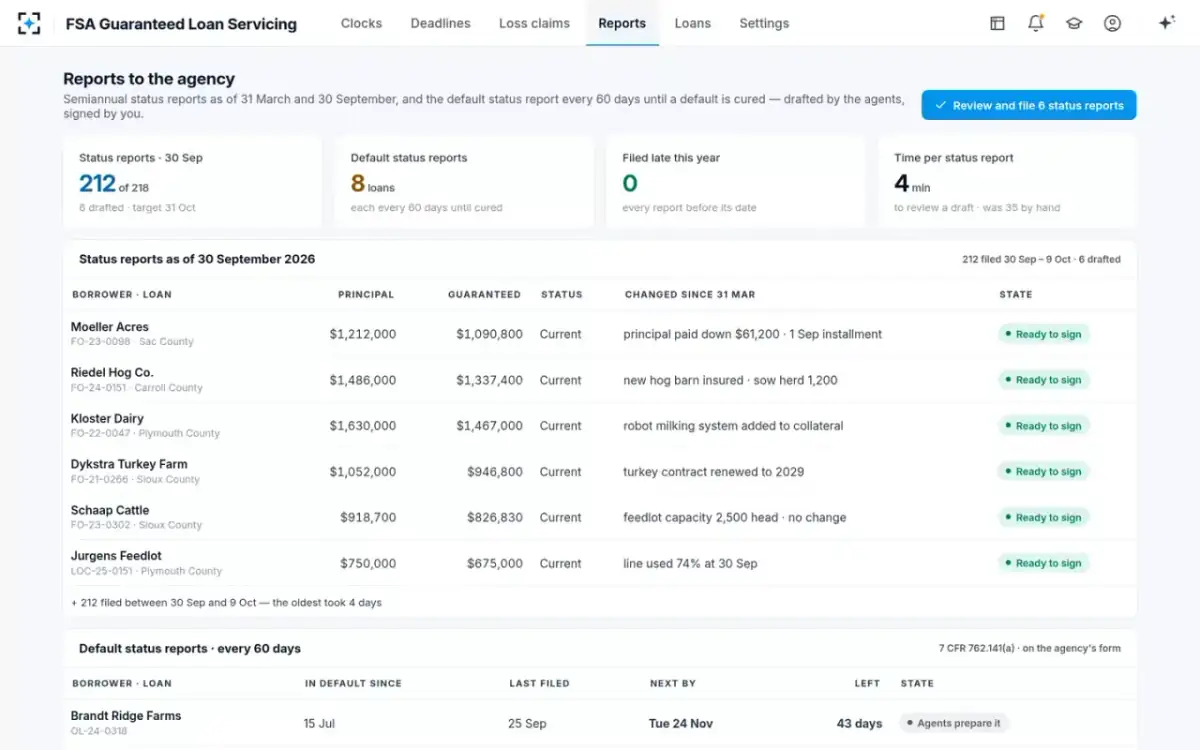Screen dimensions: 1200x750
Task: Click the CHANGED SINCE 31 MAR header
Action: [690, 295]
